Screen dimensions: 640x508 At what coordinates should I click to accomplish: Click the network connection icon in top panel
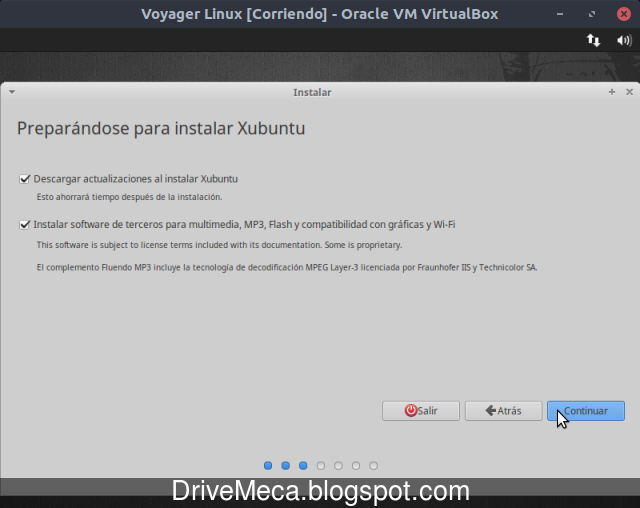pyautogui.click(x=593, y=40)
